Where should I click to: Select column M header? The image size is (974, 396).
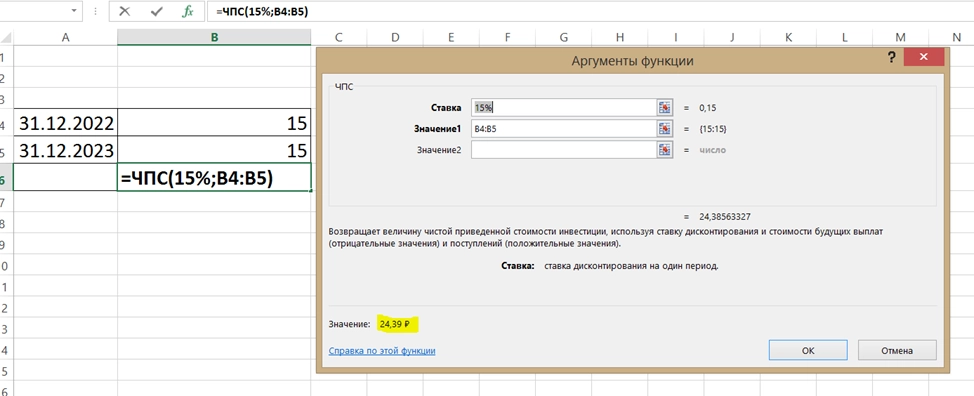point(901,37)
